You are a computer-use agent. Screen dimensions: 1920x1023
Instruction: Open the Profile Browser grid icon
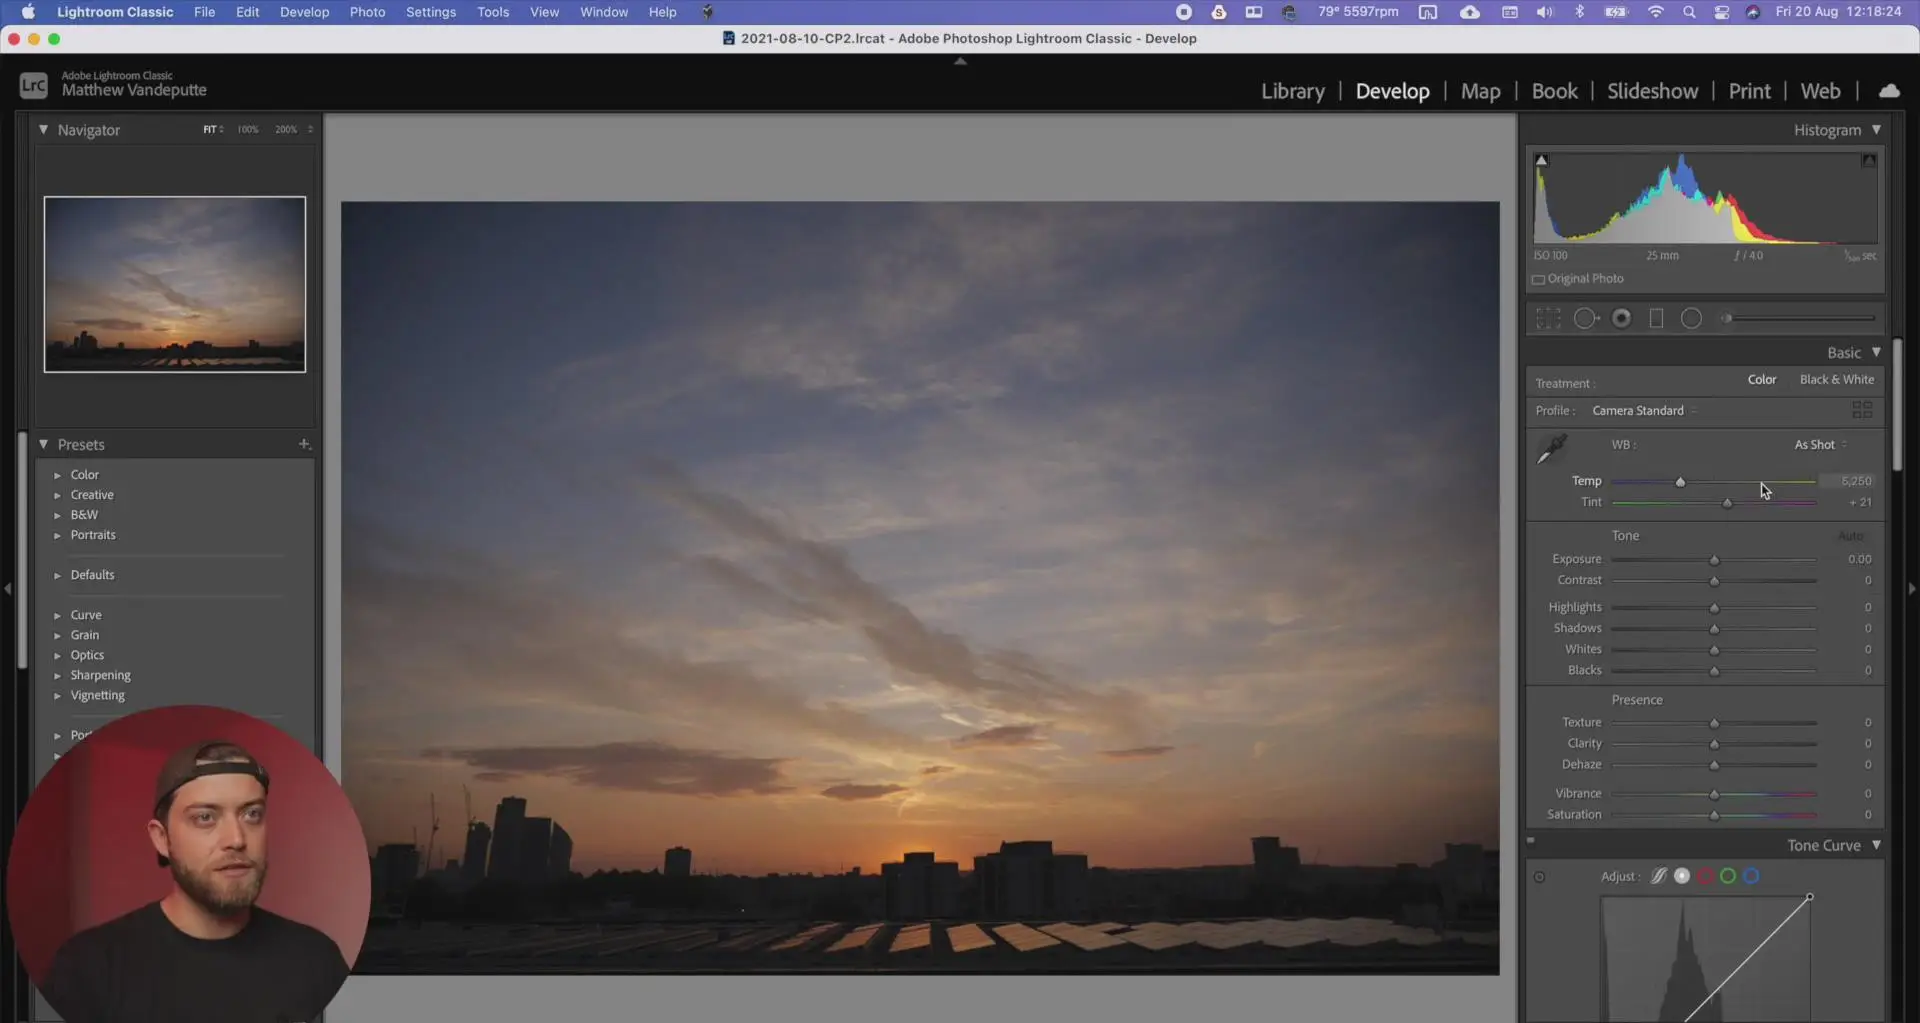(1862, 410)
